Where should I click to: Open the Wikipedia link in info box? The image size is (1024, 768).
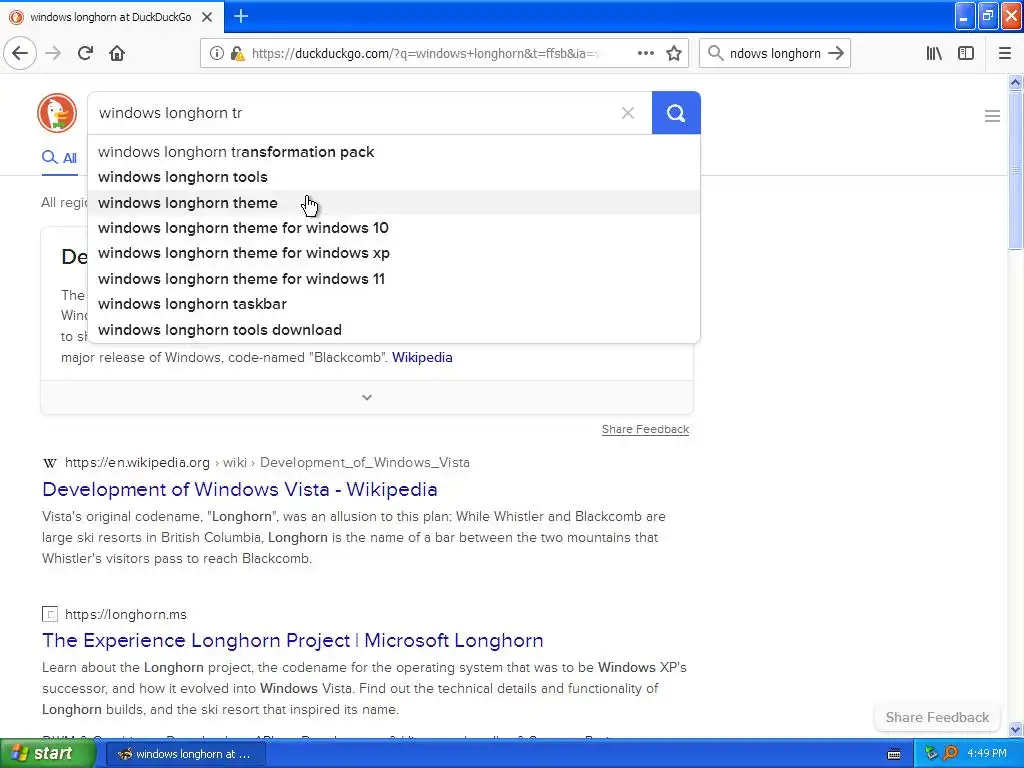[422, 357]
